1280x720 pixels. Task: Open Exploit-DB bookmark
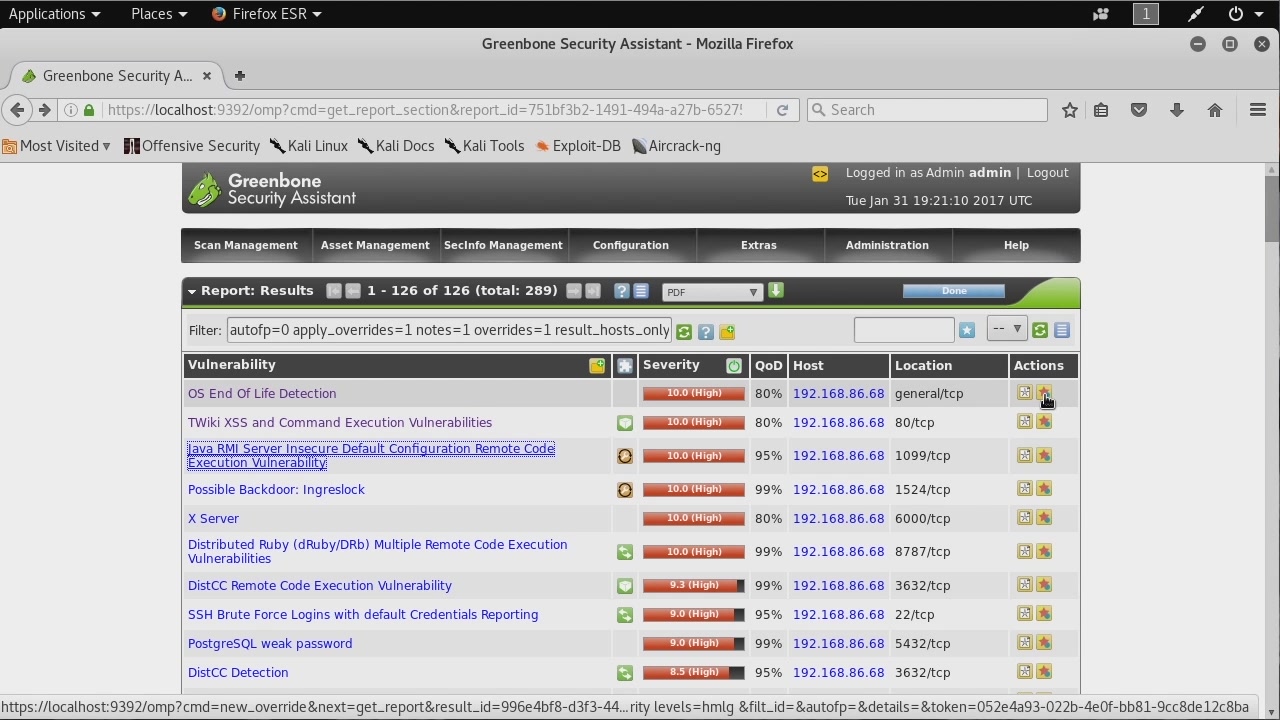click(x=578, y=146)
